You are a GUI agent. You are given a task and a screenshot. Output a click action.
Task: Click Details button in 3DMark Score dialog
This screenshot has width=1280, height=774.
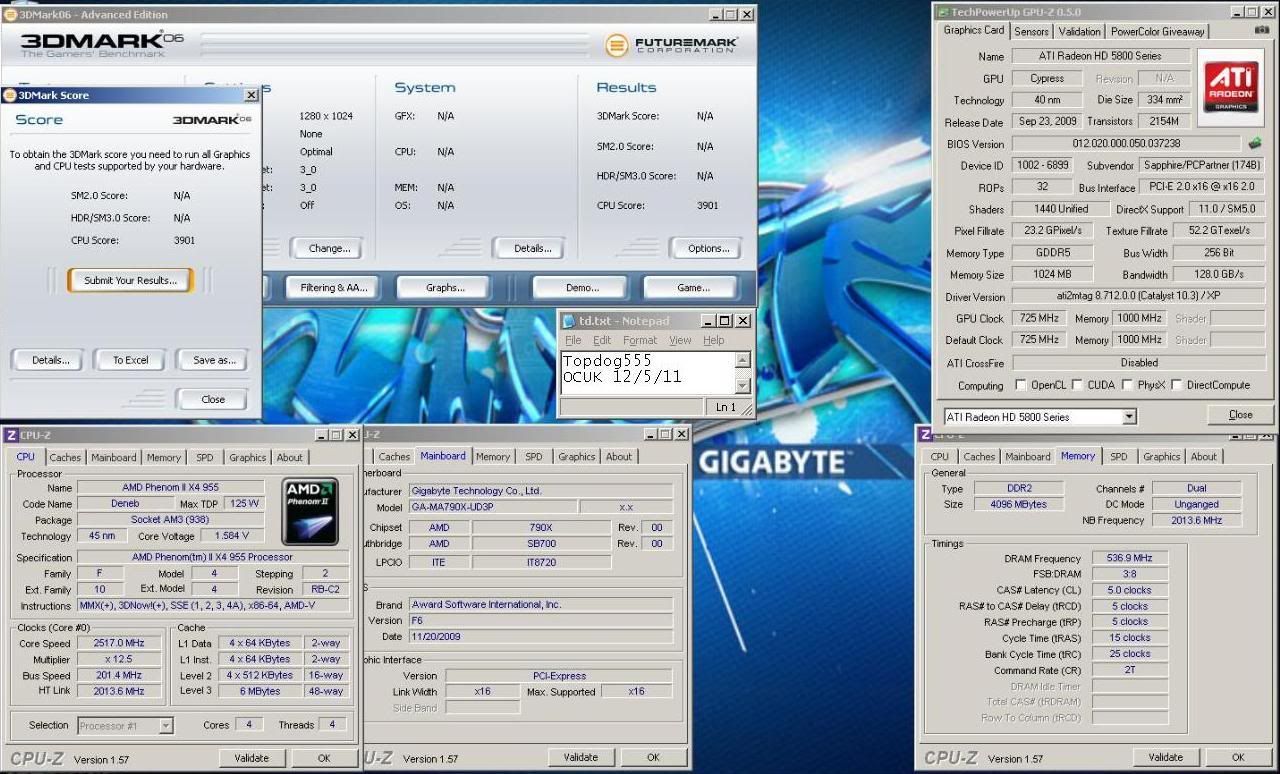[x=50, y=360]
